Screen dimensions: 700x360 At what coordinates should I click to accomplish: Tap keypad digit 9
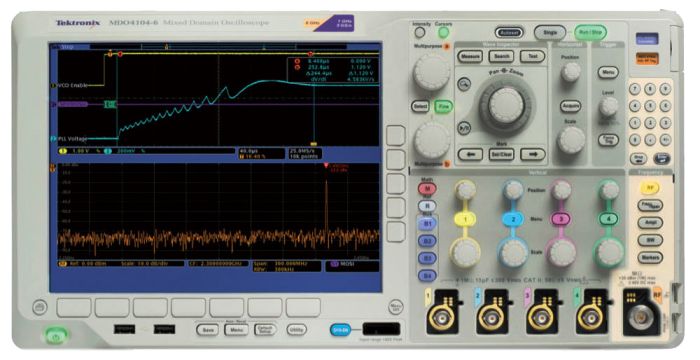(665, 89)
